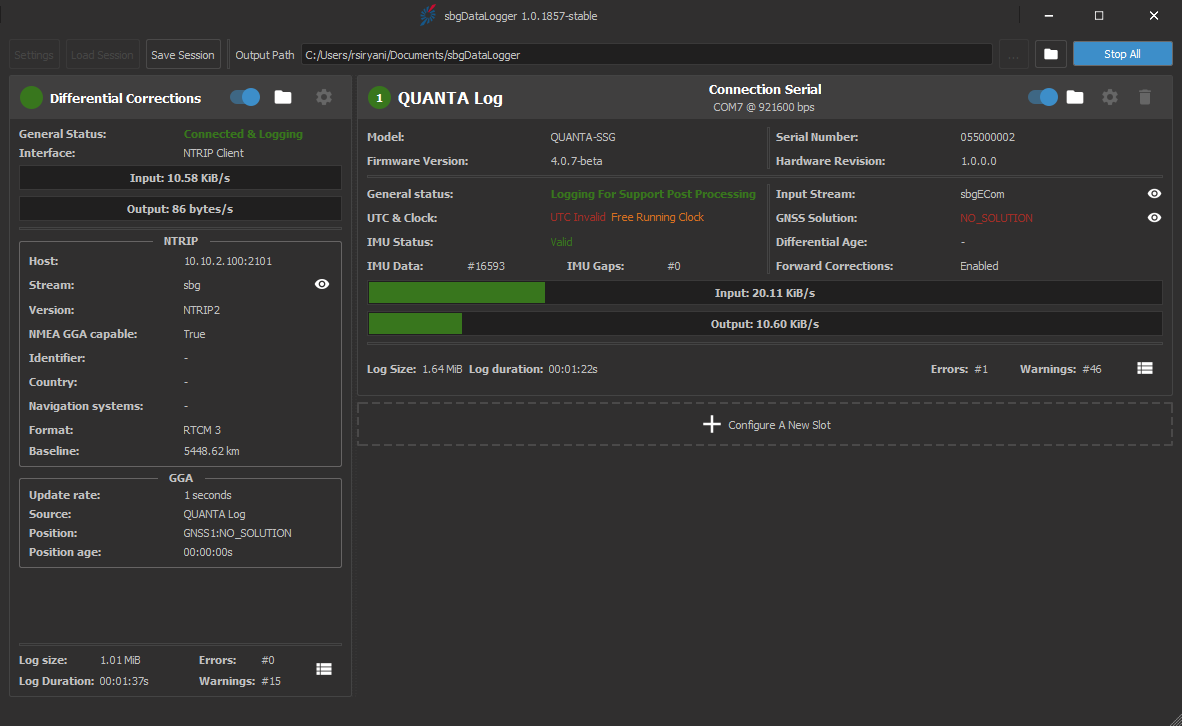
Task: Click the plus icon for new slot
Action: 712,424
